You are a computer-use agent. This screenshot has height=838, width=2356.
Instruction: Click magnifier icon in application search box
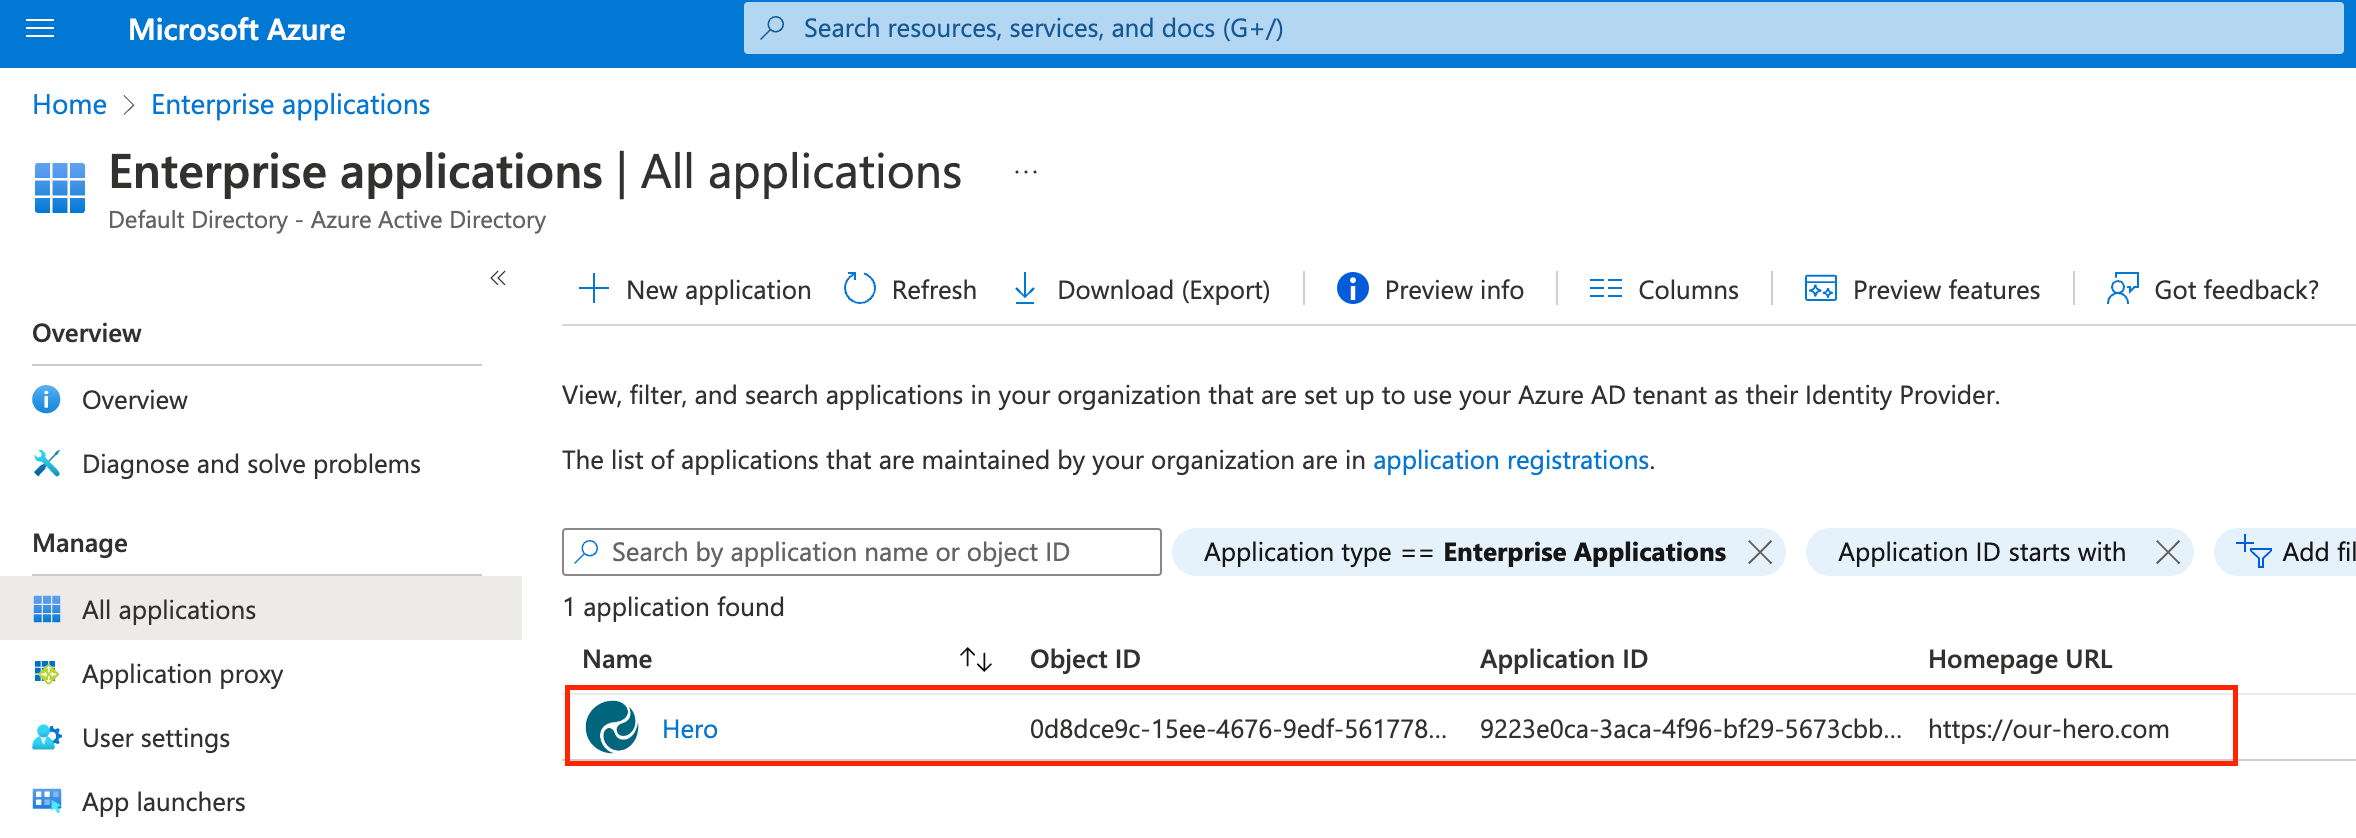(x=588, y=551)
